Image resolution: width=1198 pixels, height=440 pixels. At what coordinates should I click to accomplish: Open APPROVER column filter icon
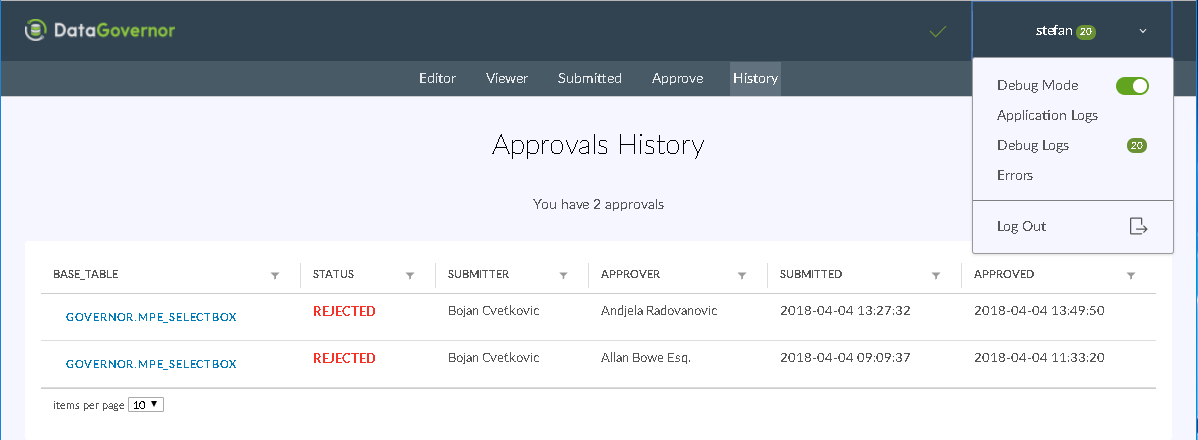(x=741, y=275)
